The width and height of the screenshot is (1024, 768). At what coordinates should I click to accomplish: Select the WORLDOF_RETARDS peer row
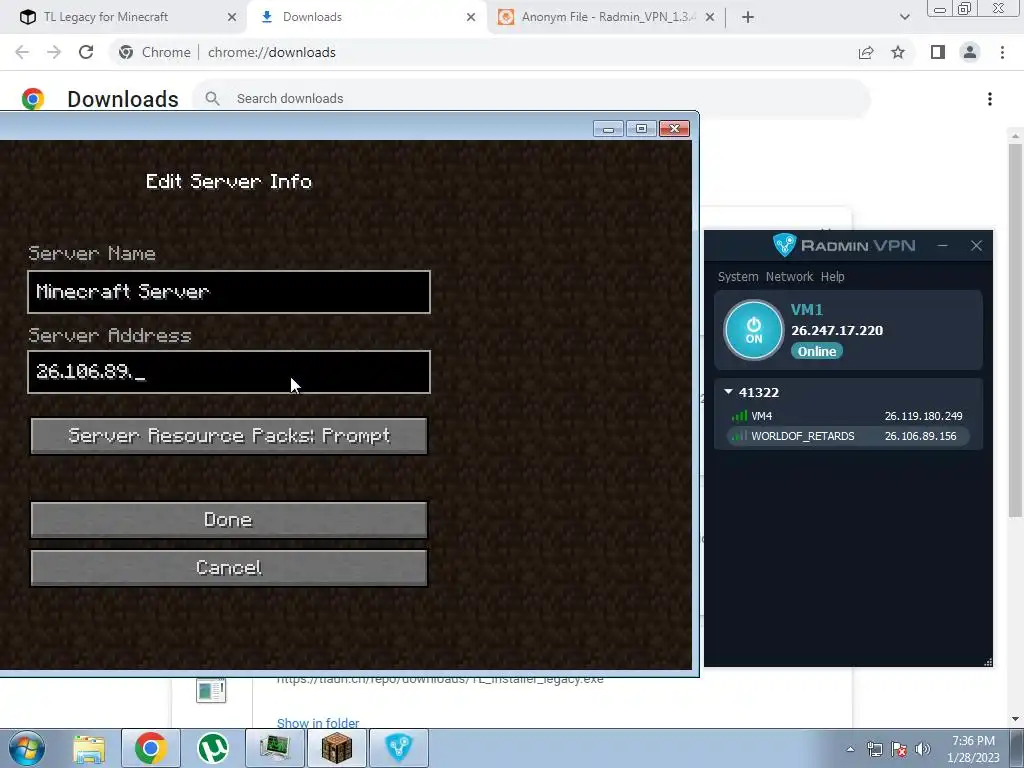click(848, 436)
